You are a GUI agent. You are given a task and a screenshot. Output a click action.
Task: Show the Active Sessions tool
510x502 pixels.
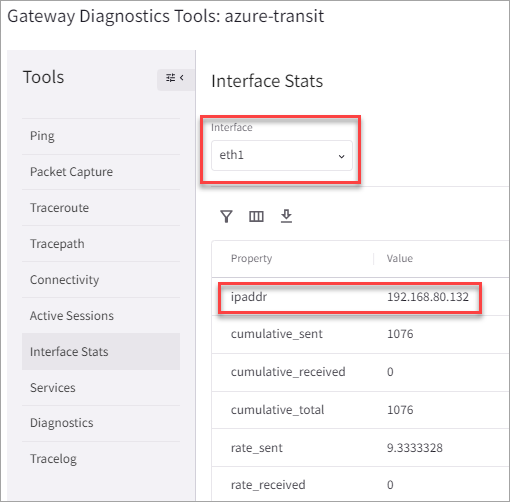pos(101,316)
